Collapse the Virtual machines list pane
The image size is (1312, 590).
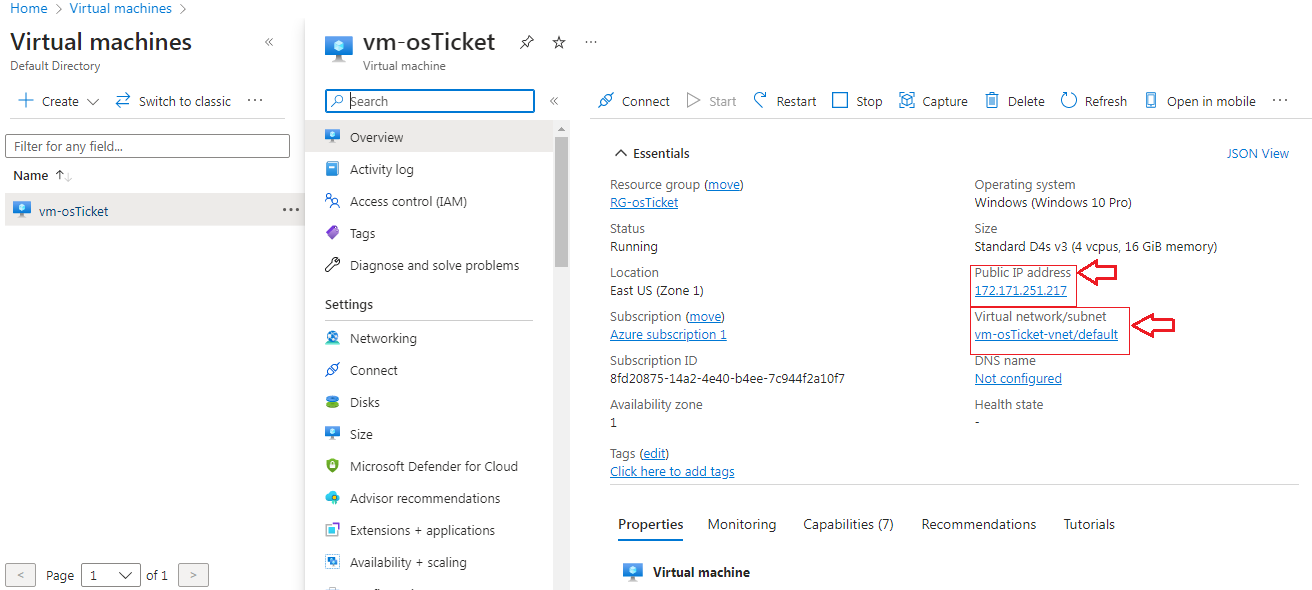point(269,42)
